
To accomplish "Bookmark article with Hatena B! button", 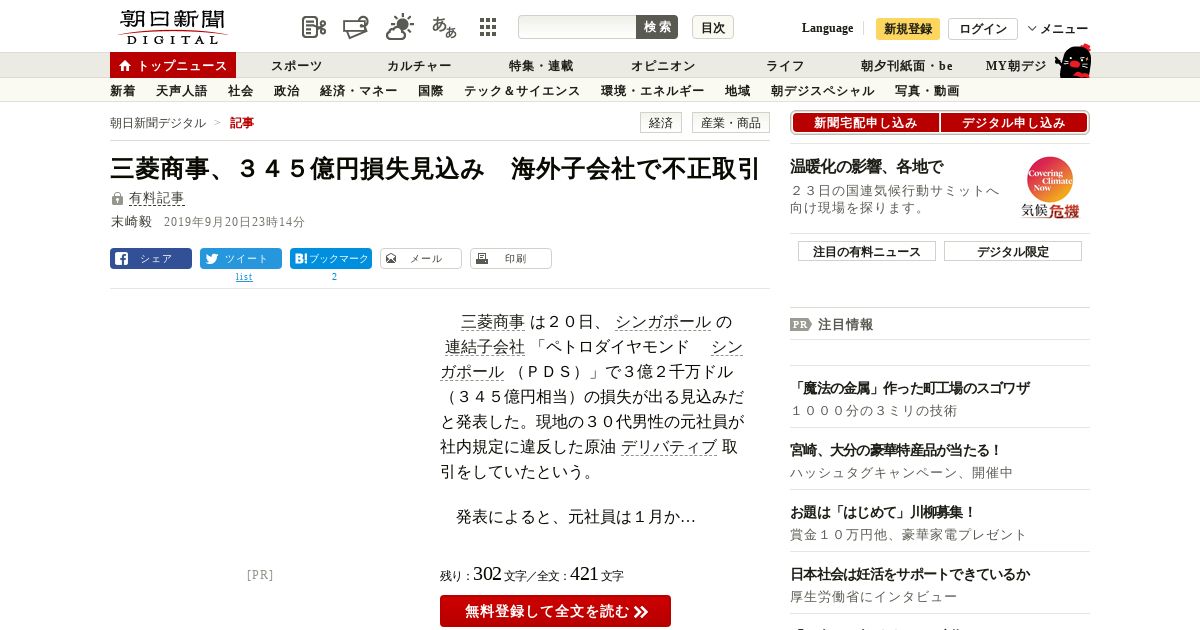I will click(331, 258).
